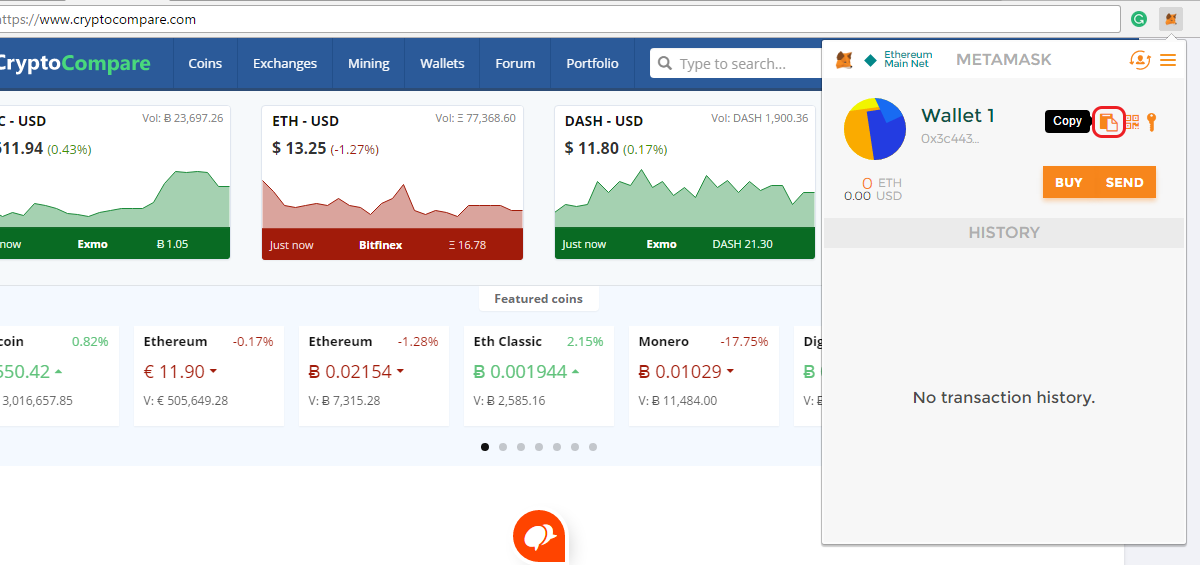Open the orange chat bubble widget
Image resolution: width=1200 pixels, height=565 pixels.
click(539, 537)
